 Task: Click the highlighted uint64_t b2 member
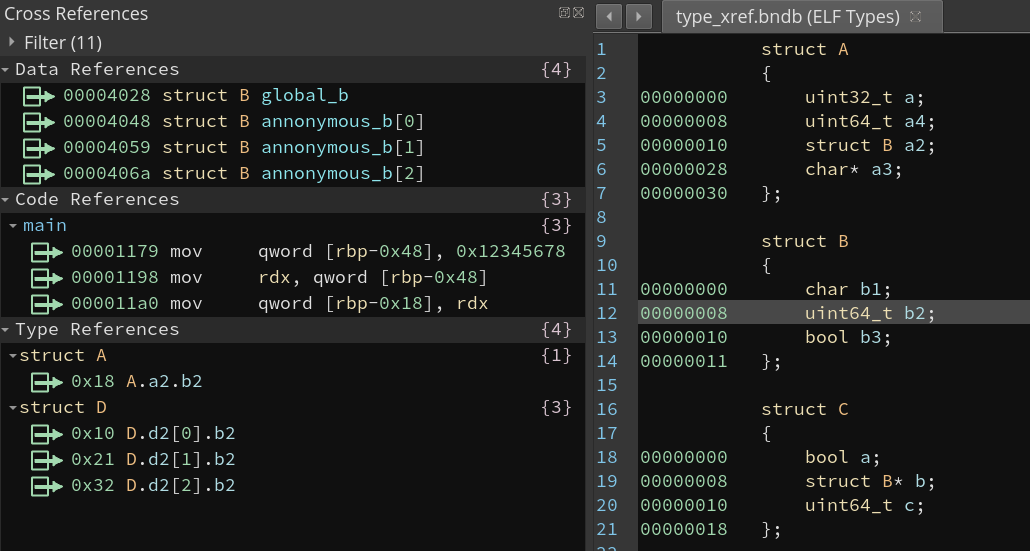click(x=870, y=313)
